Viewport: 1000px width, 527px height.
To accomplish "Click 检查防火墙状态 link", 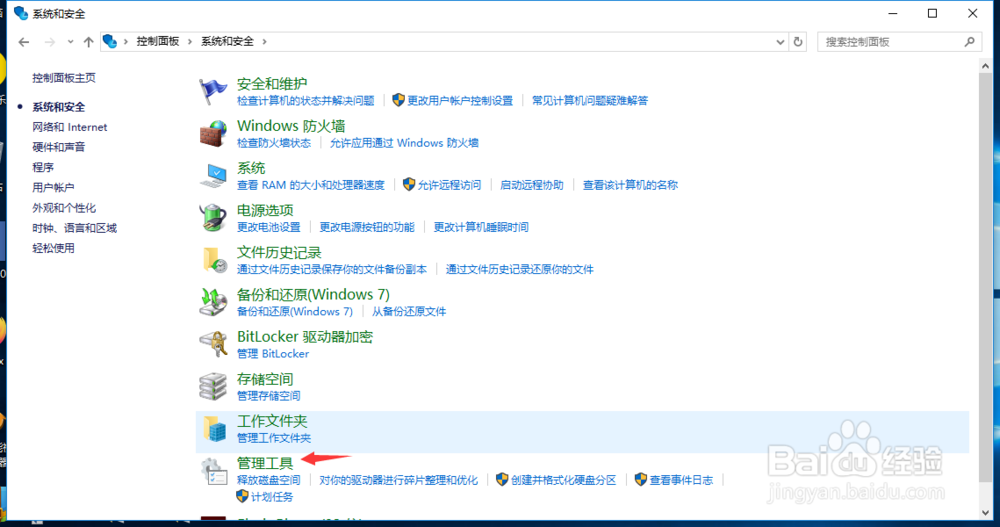I will point(274,143).
